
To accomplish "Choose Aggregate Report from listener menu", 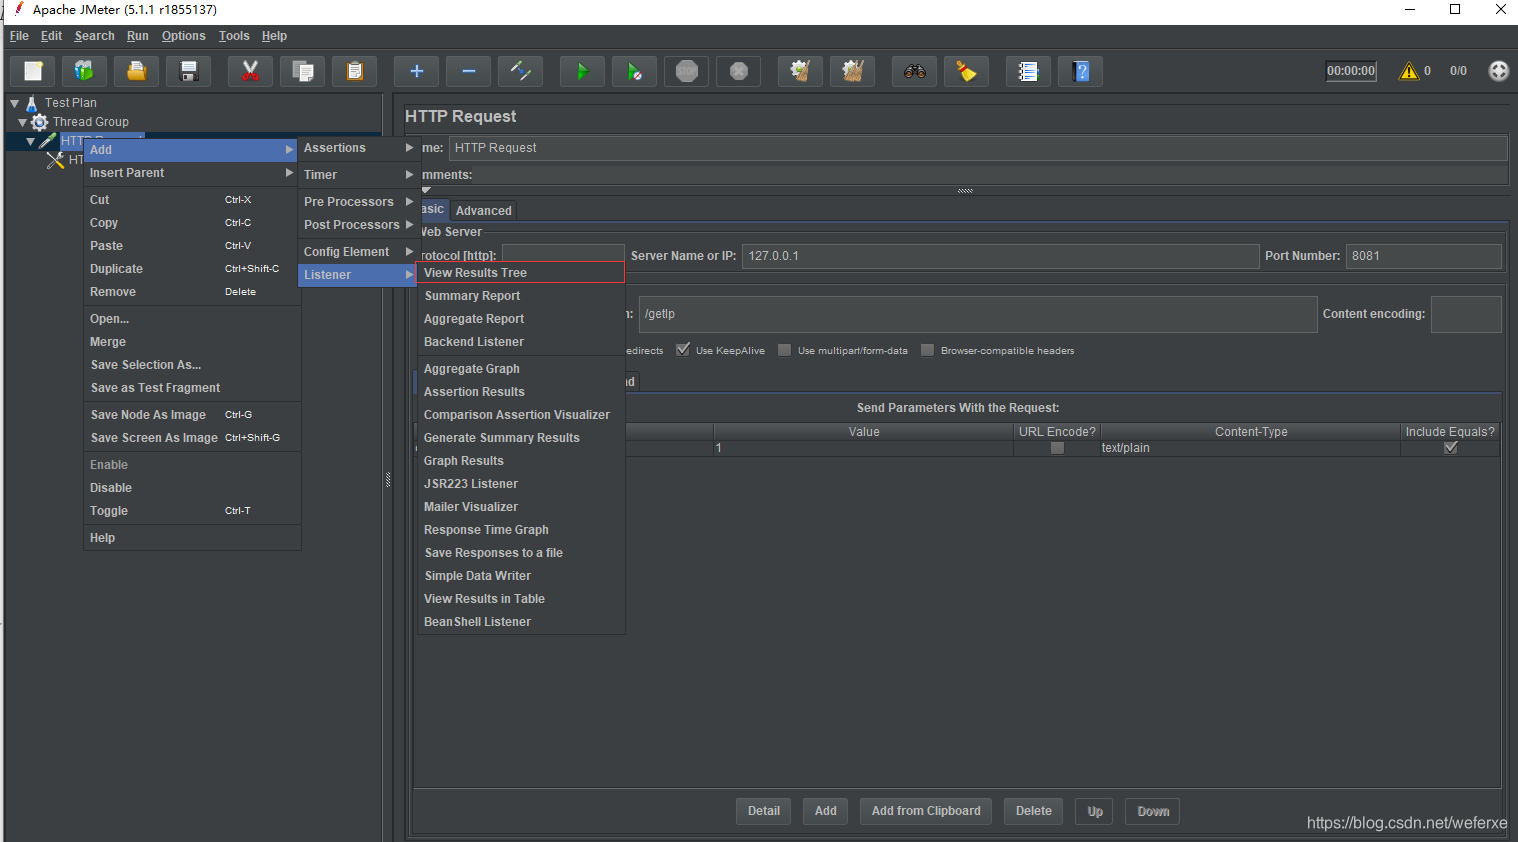I will 520,319.
